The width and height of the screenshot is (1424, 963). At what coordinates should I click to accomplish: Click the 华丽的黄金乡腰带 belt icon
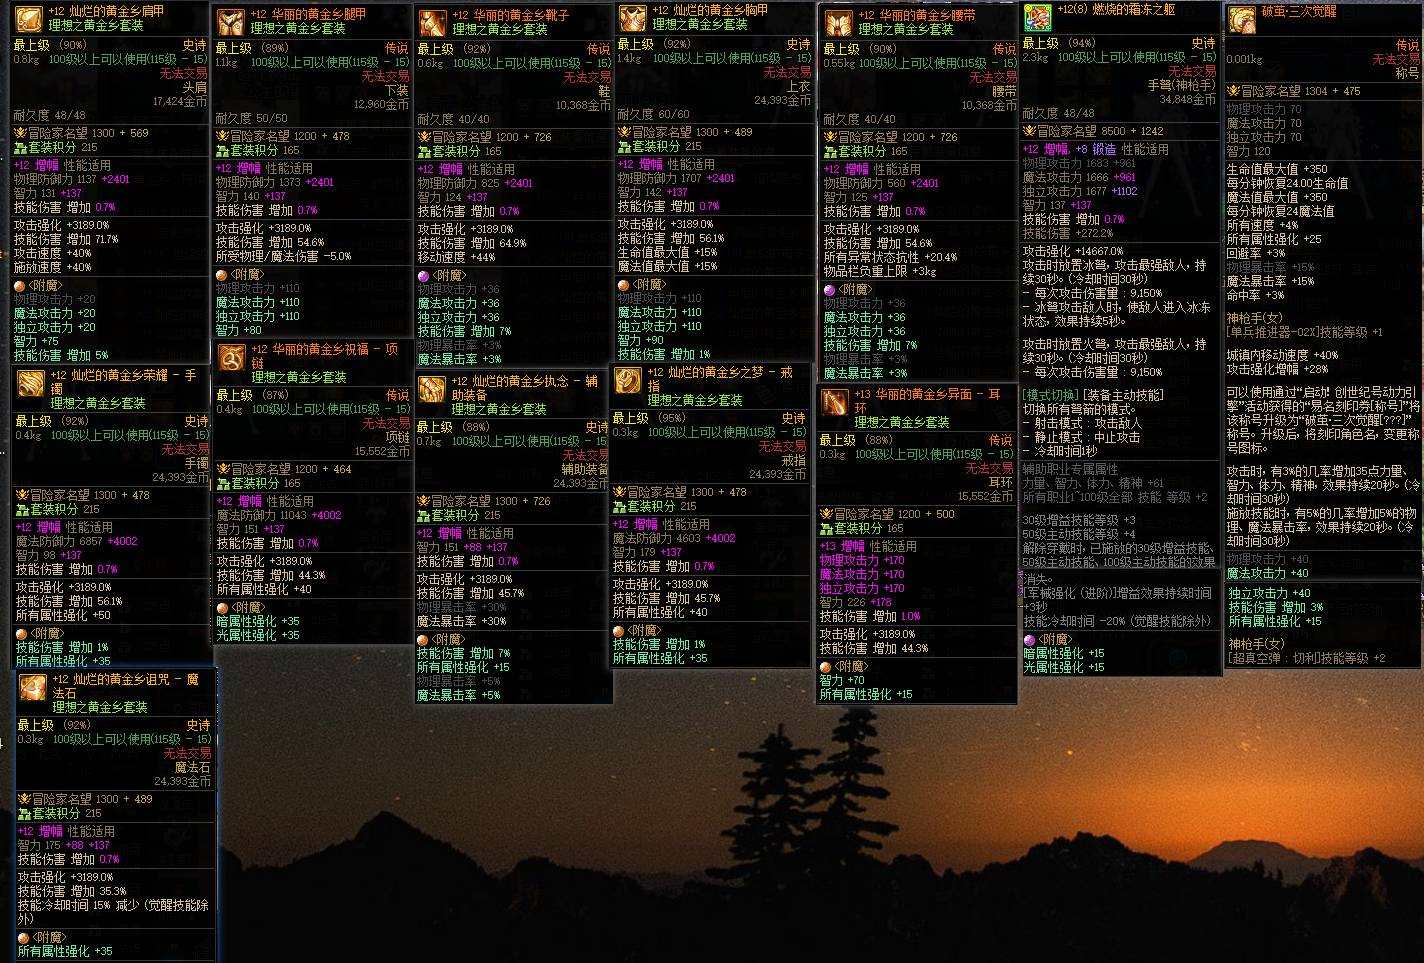[837, 23]
